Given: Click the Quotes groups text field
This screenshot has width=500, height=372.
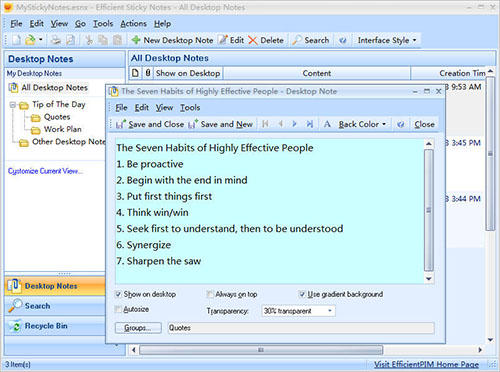Looking at the screenshot, I should click(301, 328).
